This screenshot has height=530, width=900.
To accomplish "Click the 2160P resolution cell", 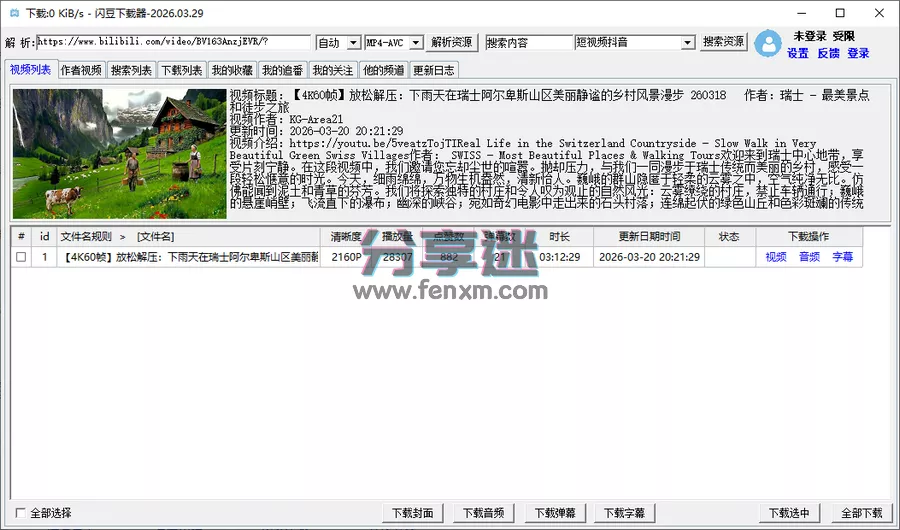I will tap(346, 257).
